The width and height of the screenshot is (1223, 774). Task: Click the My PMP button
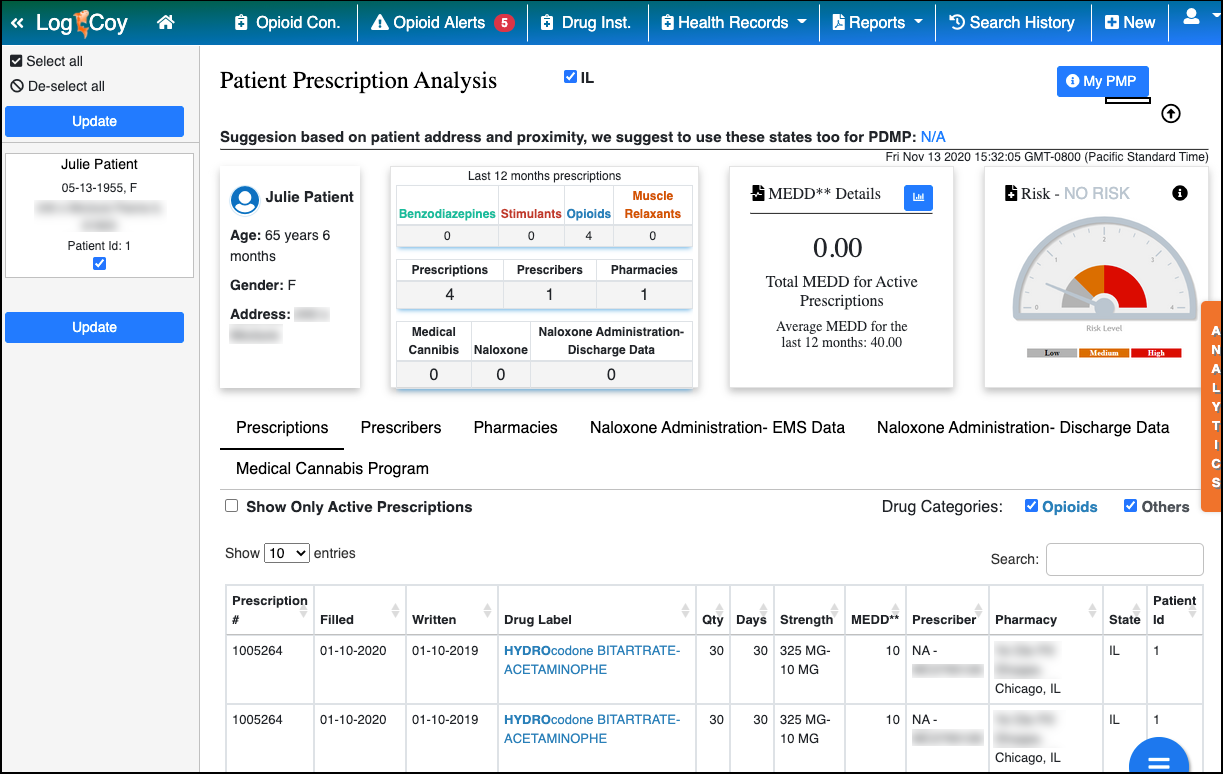coord(1102,82)
